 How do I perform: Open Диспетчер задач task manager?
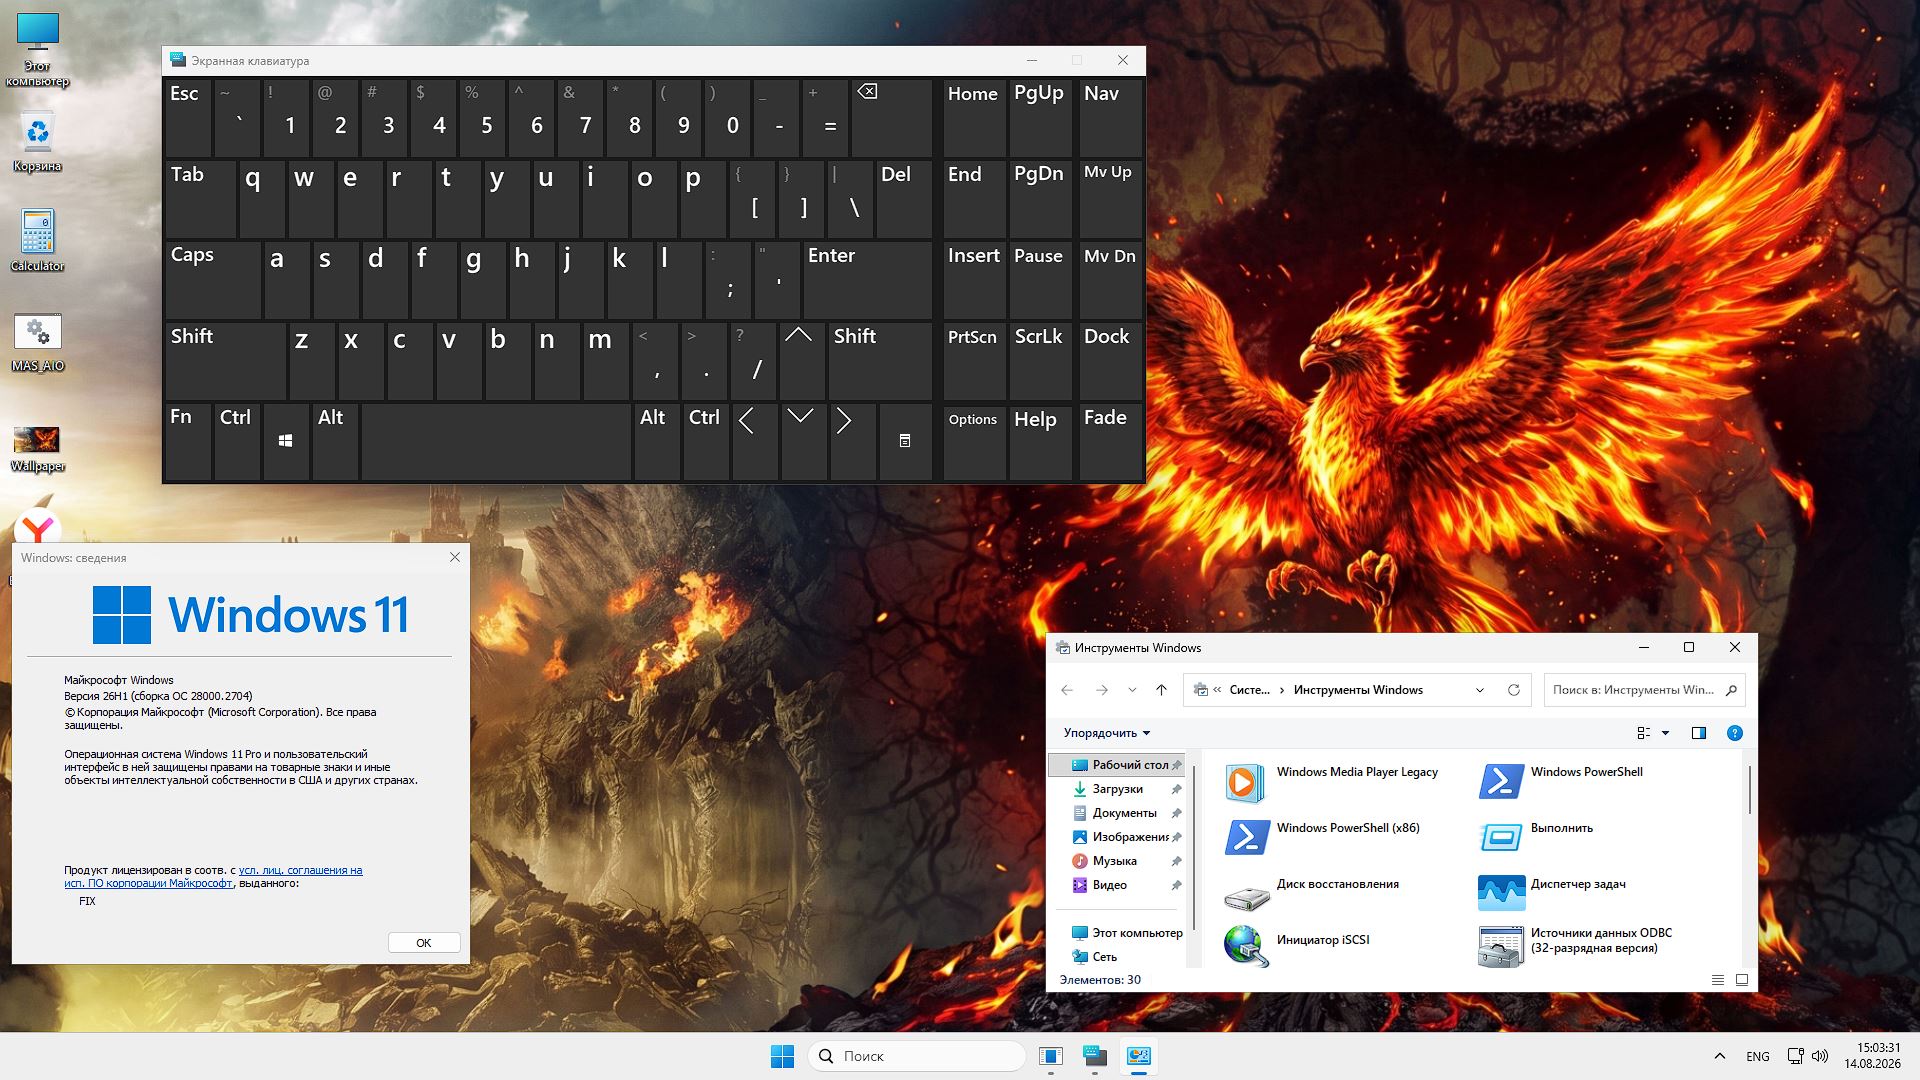coord(1552,894)
